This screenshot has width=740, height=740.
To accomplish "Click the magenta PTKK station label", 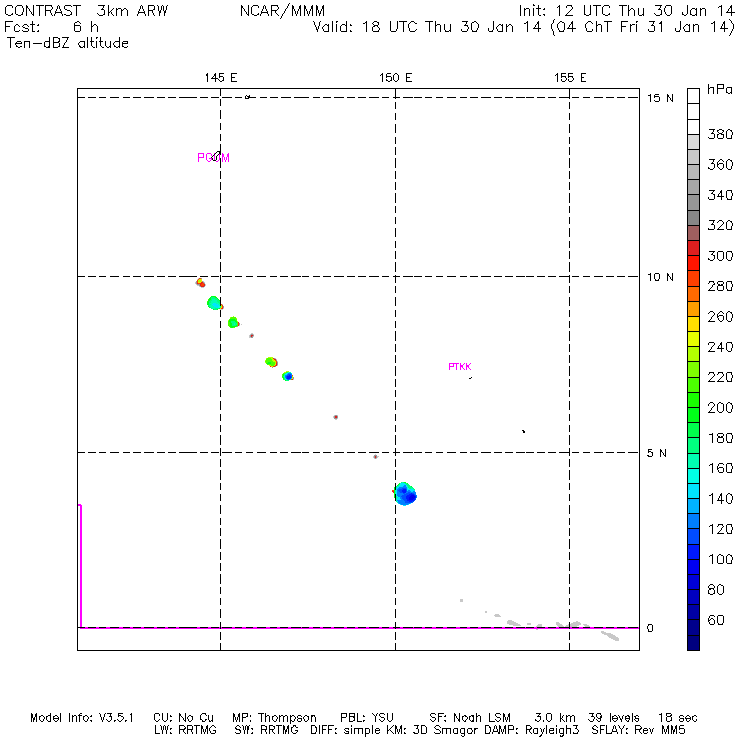I will [460, 367].
